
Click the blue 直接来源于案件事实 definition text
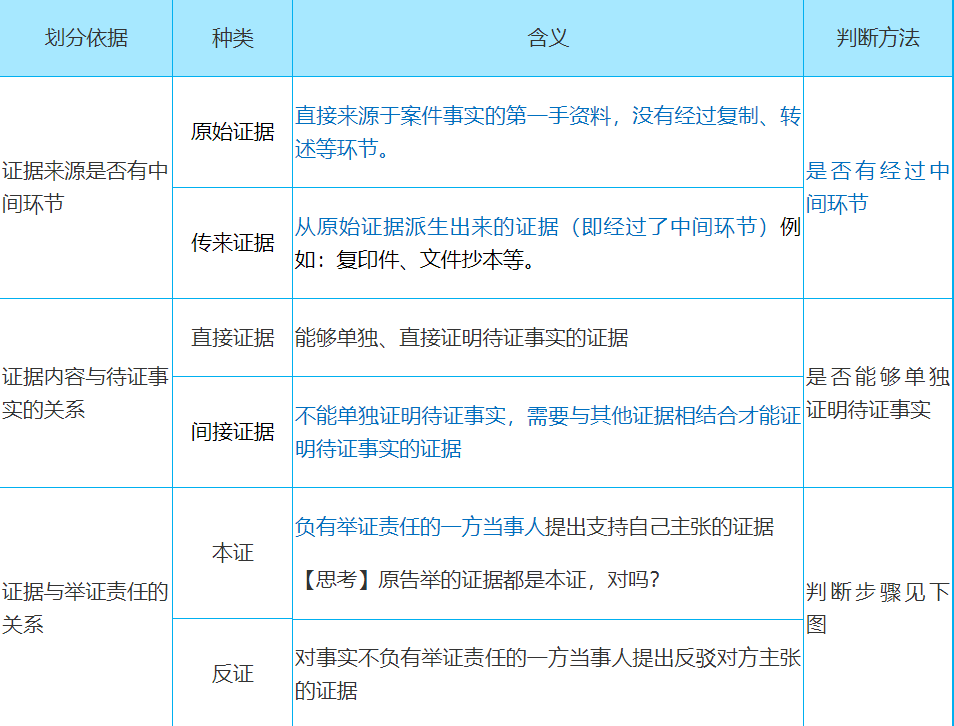(x=547, y=132)
